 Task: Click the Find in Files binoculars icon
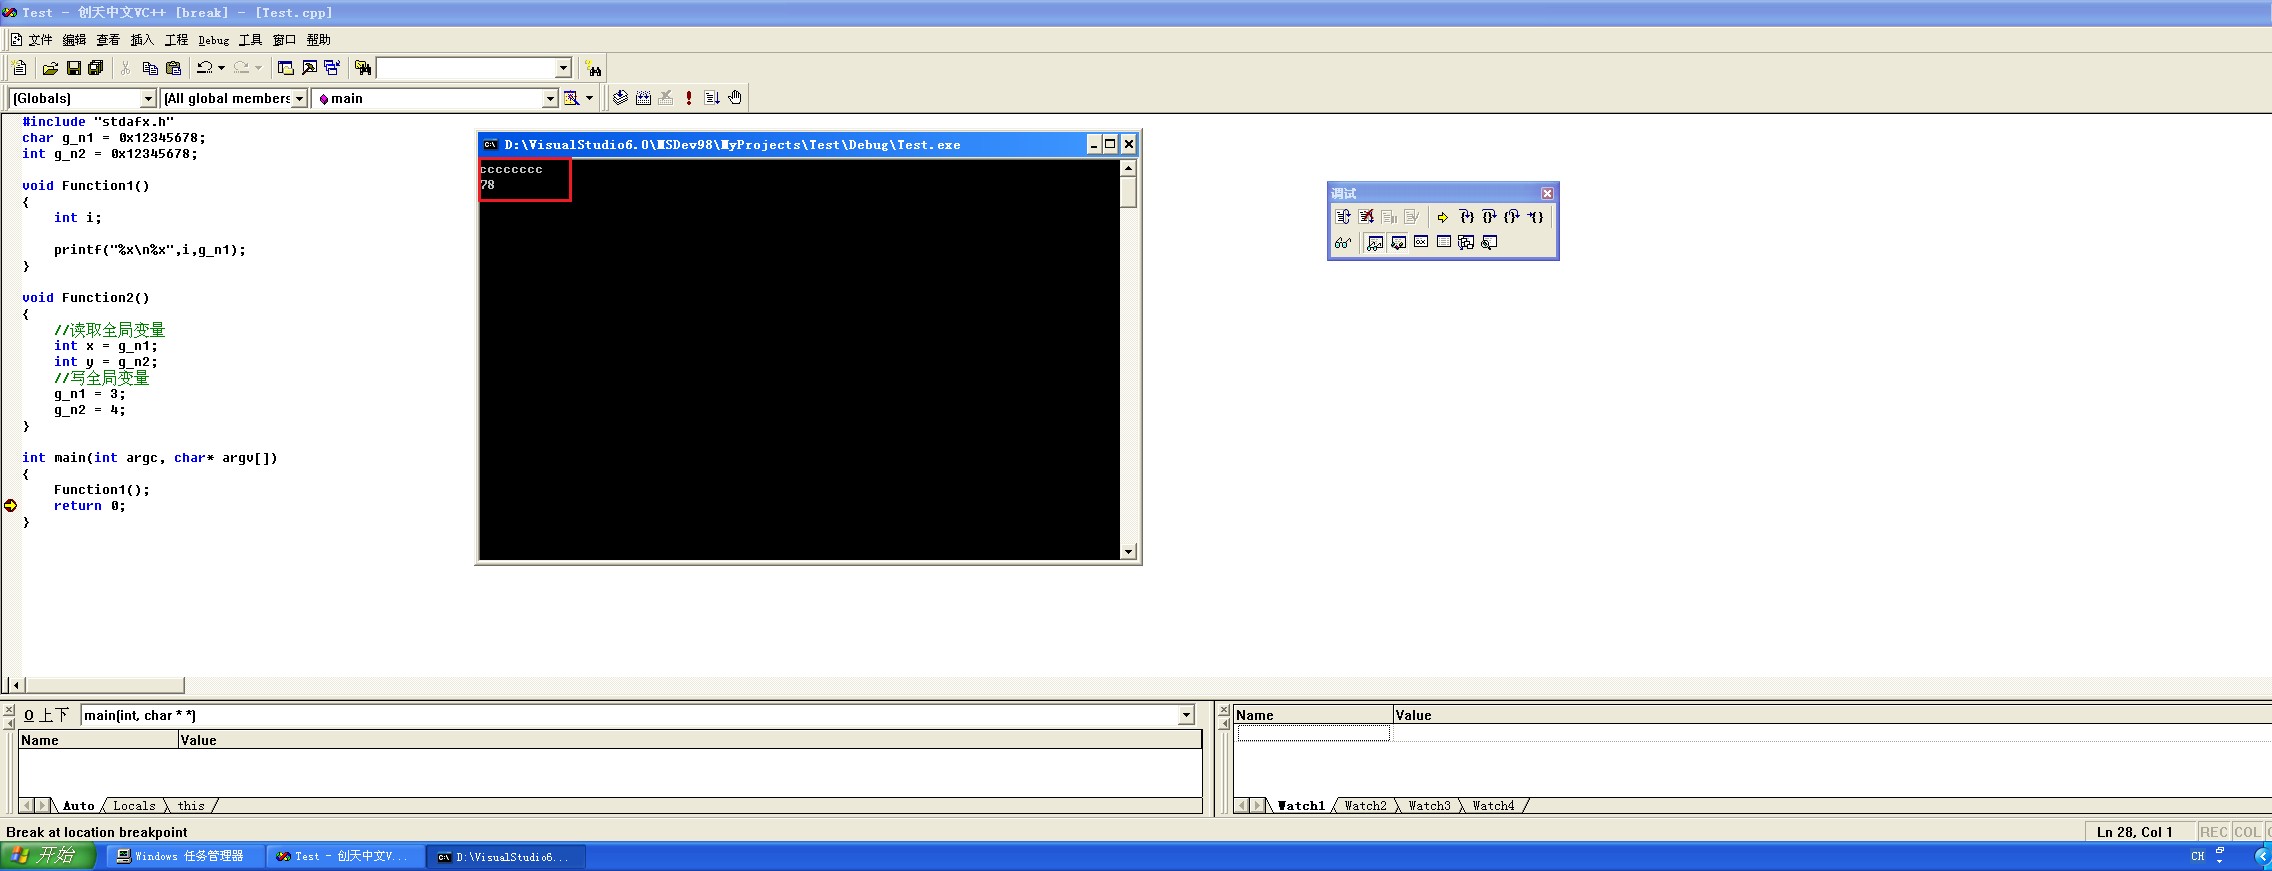(x=363, y=68)
